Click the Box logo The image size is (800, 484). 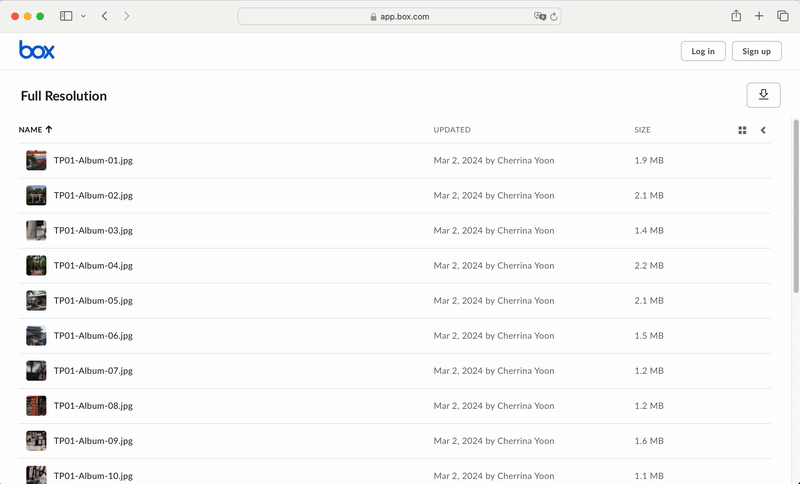[37, 51]
